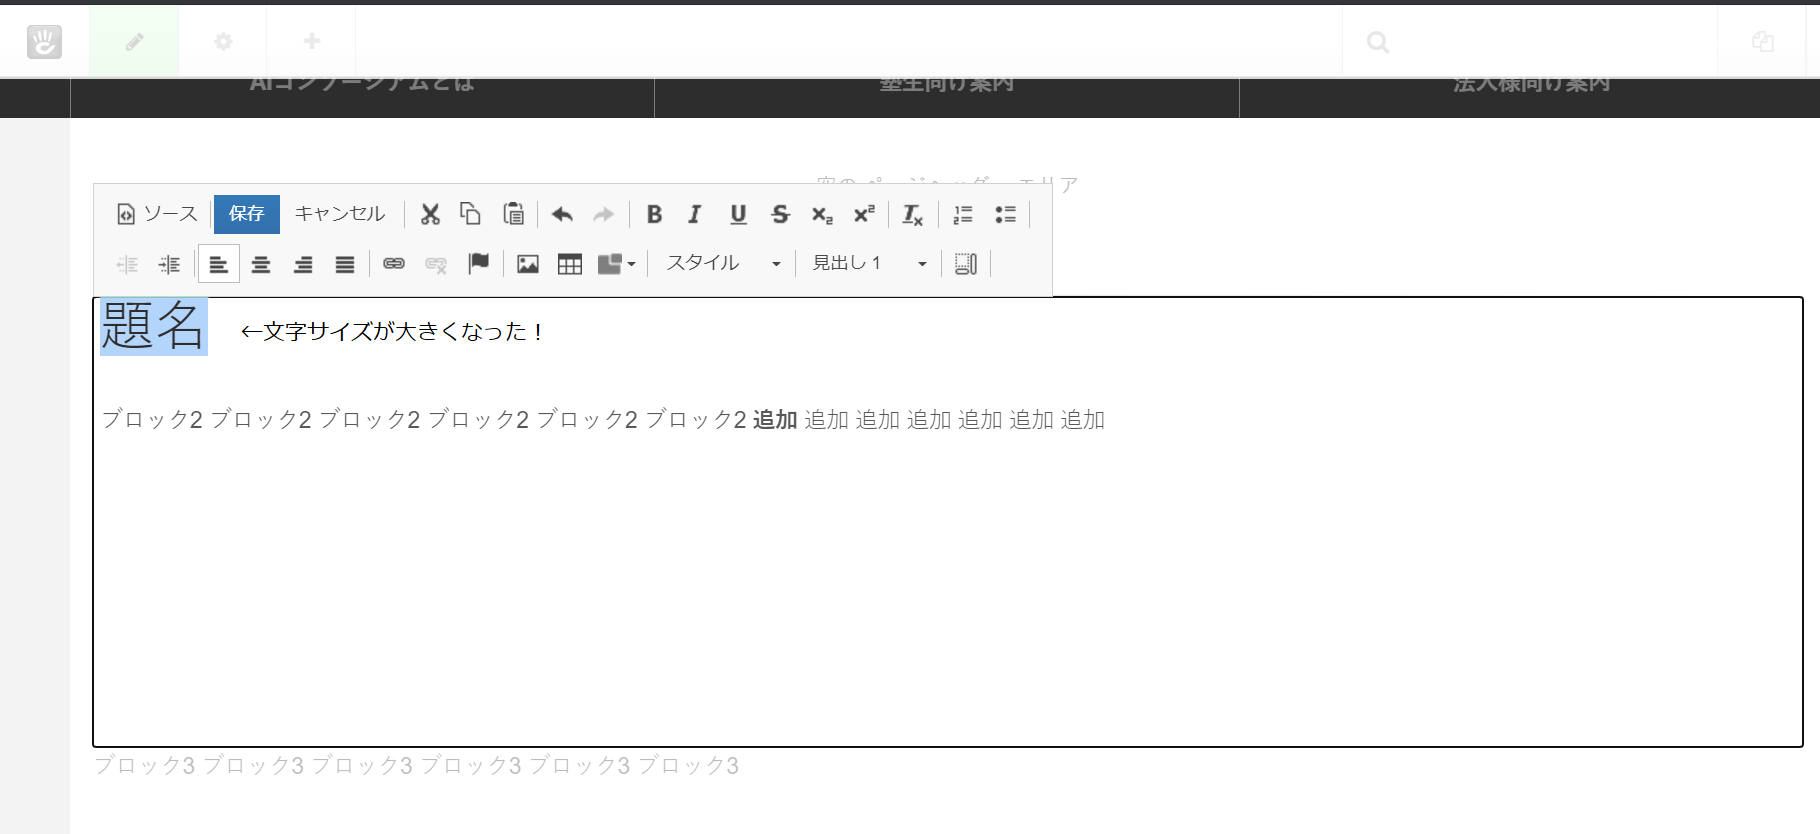Redo with the forward arrow icon

[x=604, y=214]
